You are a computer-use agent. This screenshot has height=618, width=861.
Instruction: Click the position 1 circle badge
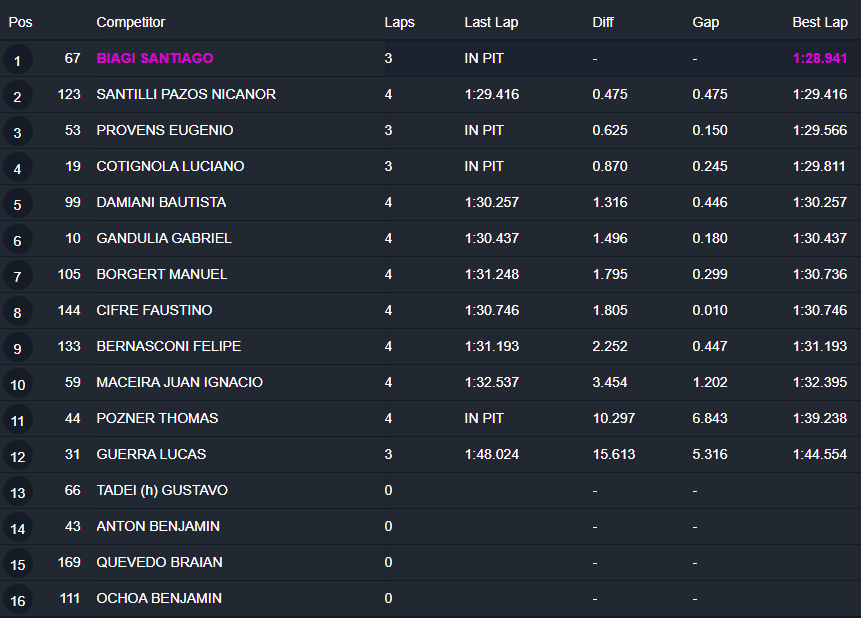pyautogui.click(x=17, y=60)
